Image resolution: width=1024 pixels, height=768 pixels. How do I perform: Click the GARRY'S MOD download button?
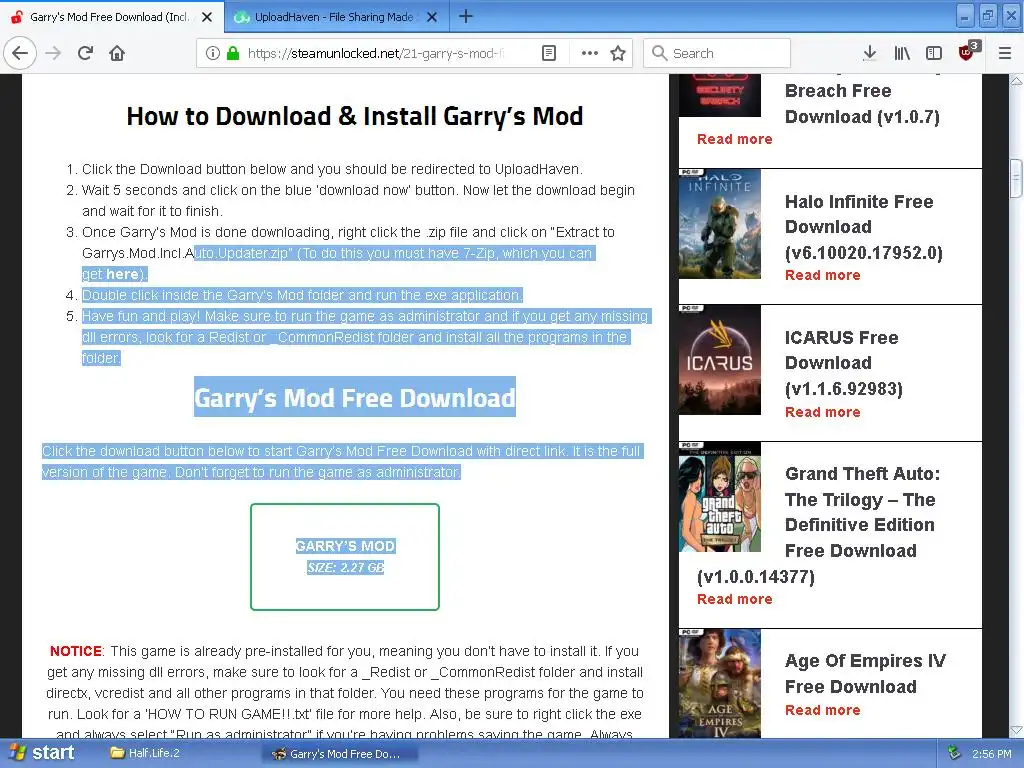tap(345, 556)
